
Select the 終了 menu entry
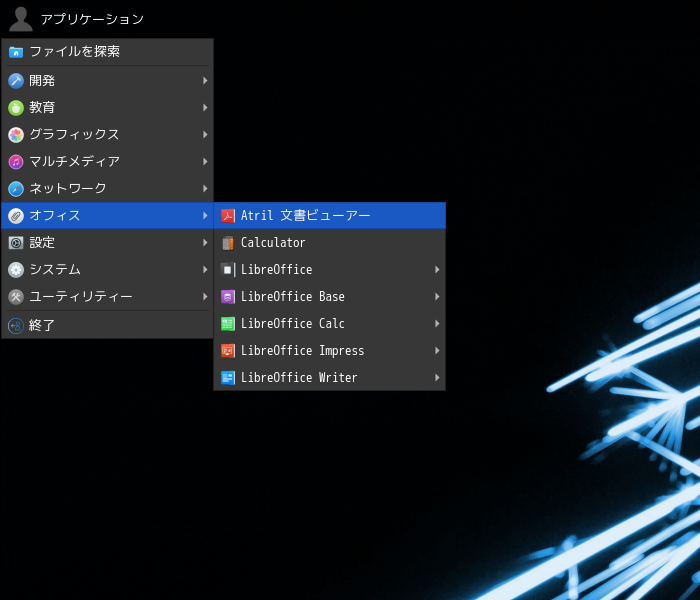click(x=107, y=326)
